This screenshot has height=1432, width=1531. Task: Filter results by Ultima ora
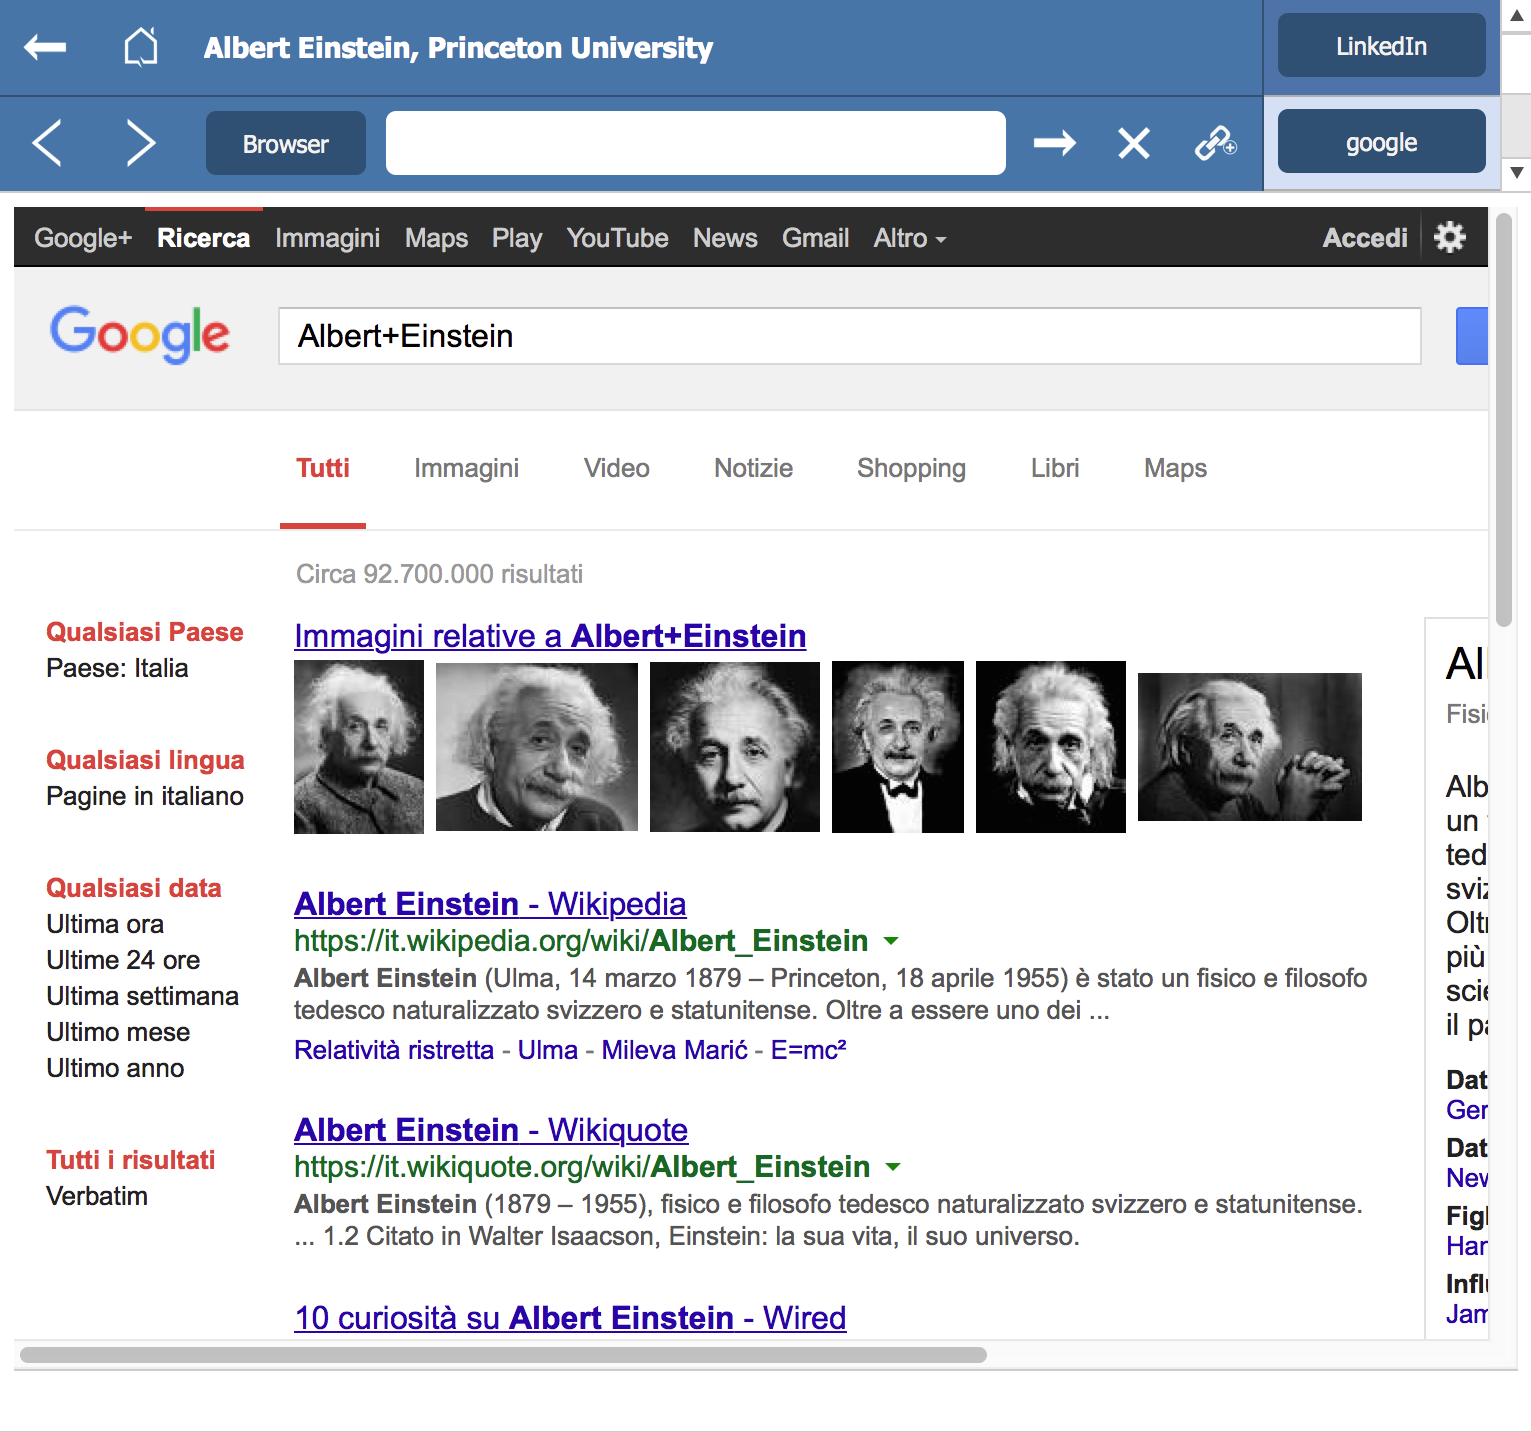point(105,924)
